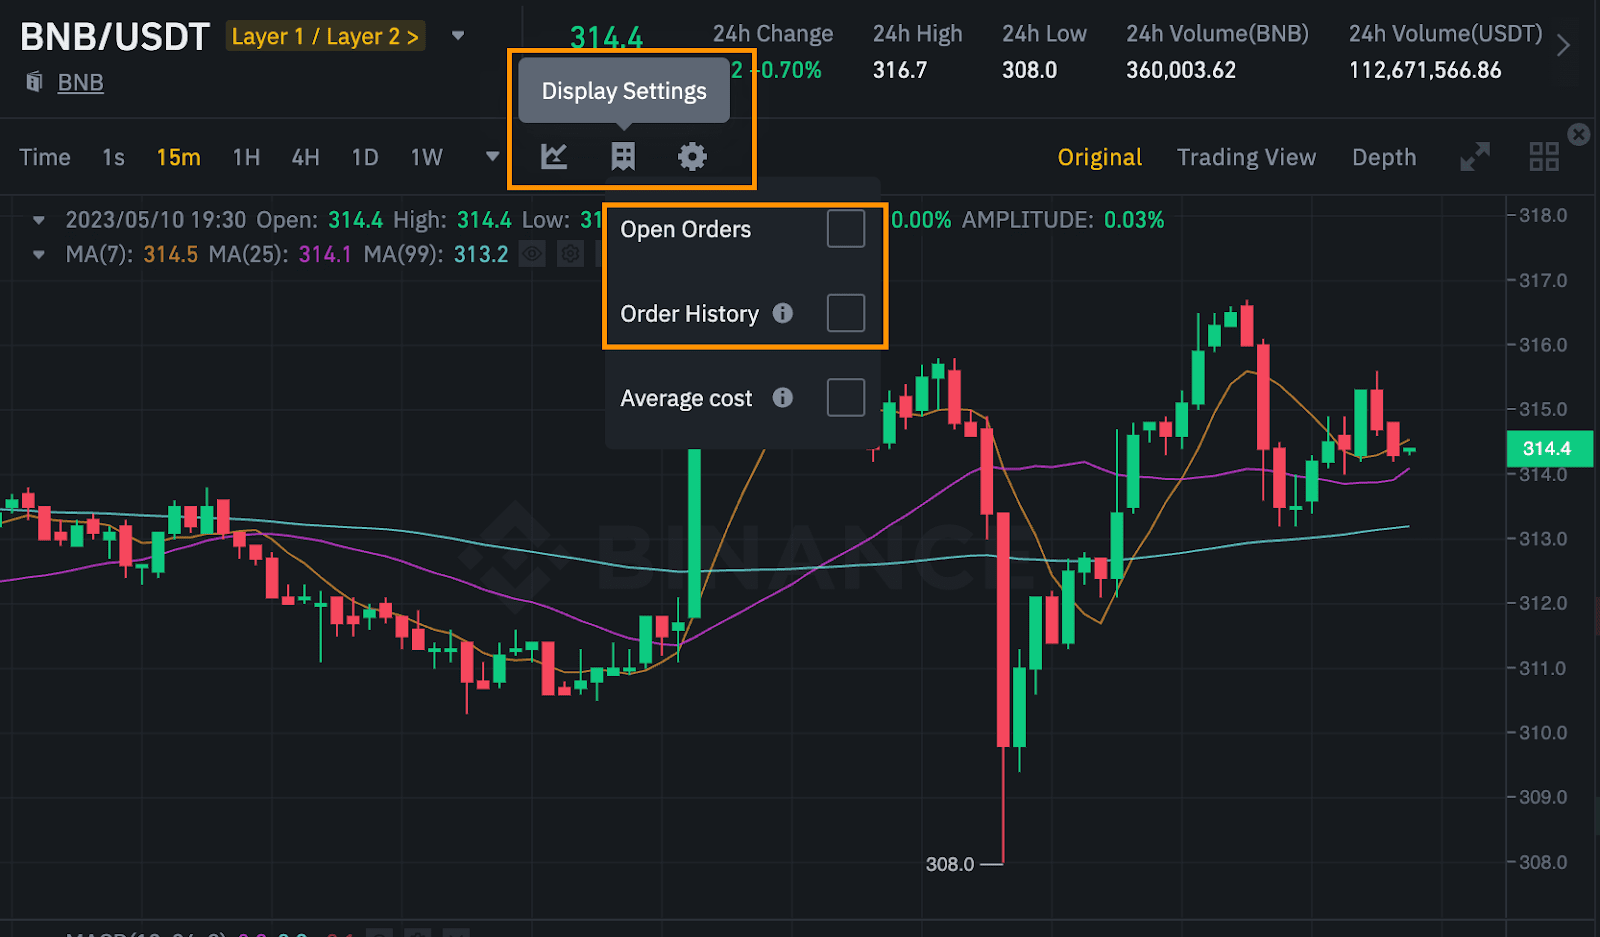Select the 1W interval
The width and height of the screenshot is (1600, 937).
click(x=427, y=158)
